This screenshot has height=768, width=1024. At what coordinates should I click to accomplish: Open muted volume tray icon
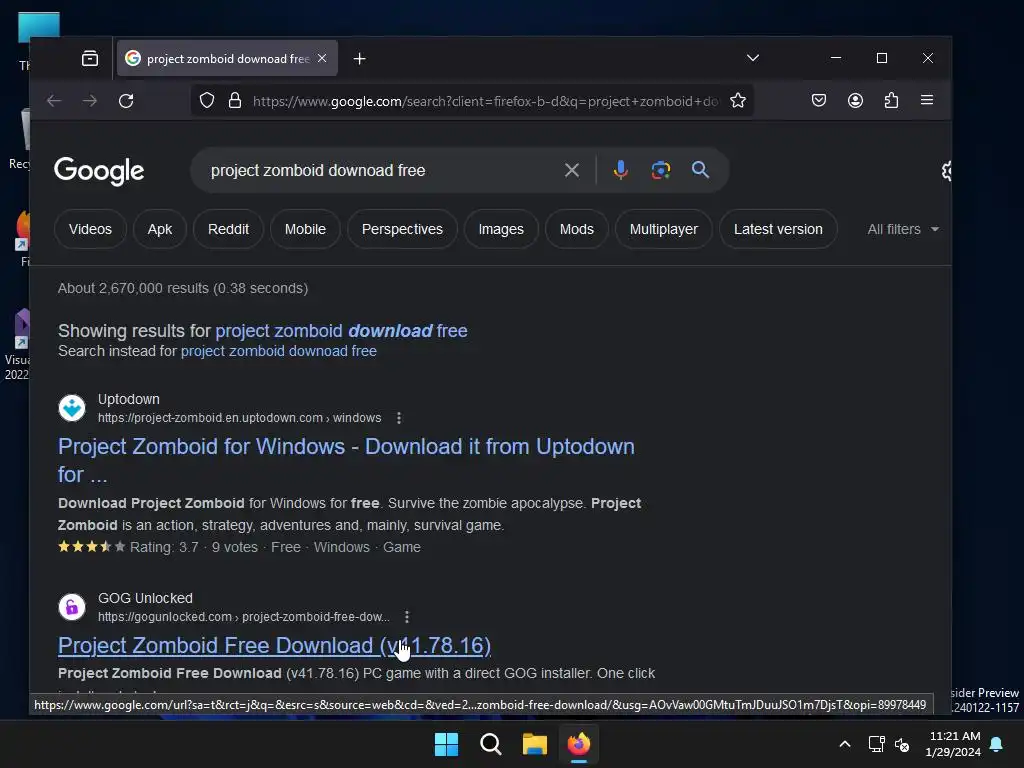[902, 744]
